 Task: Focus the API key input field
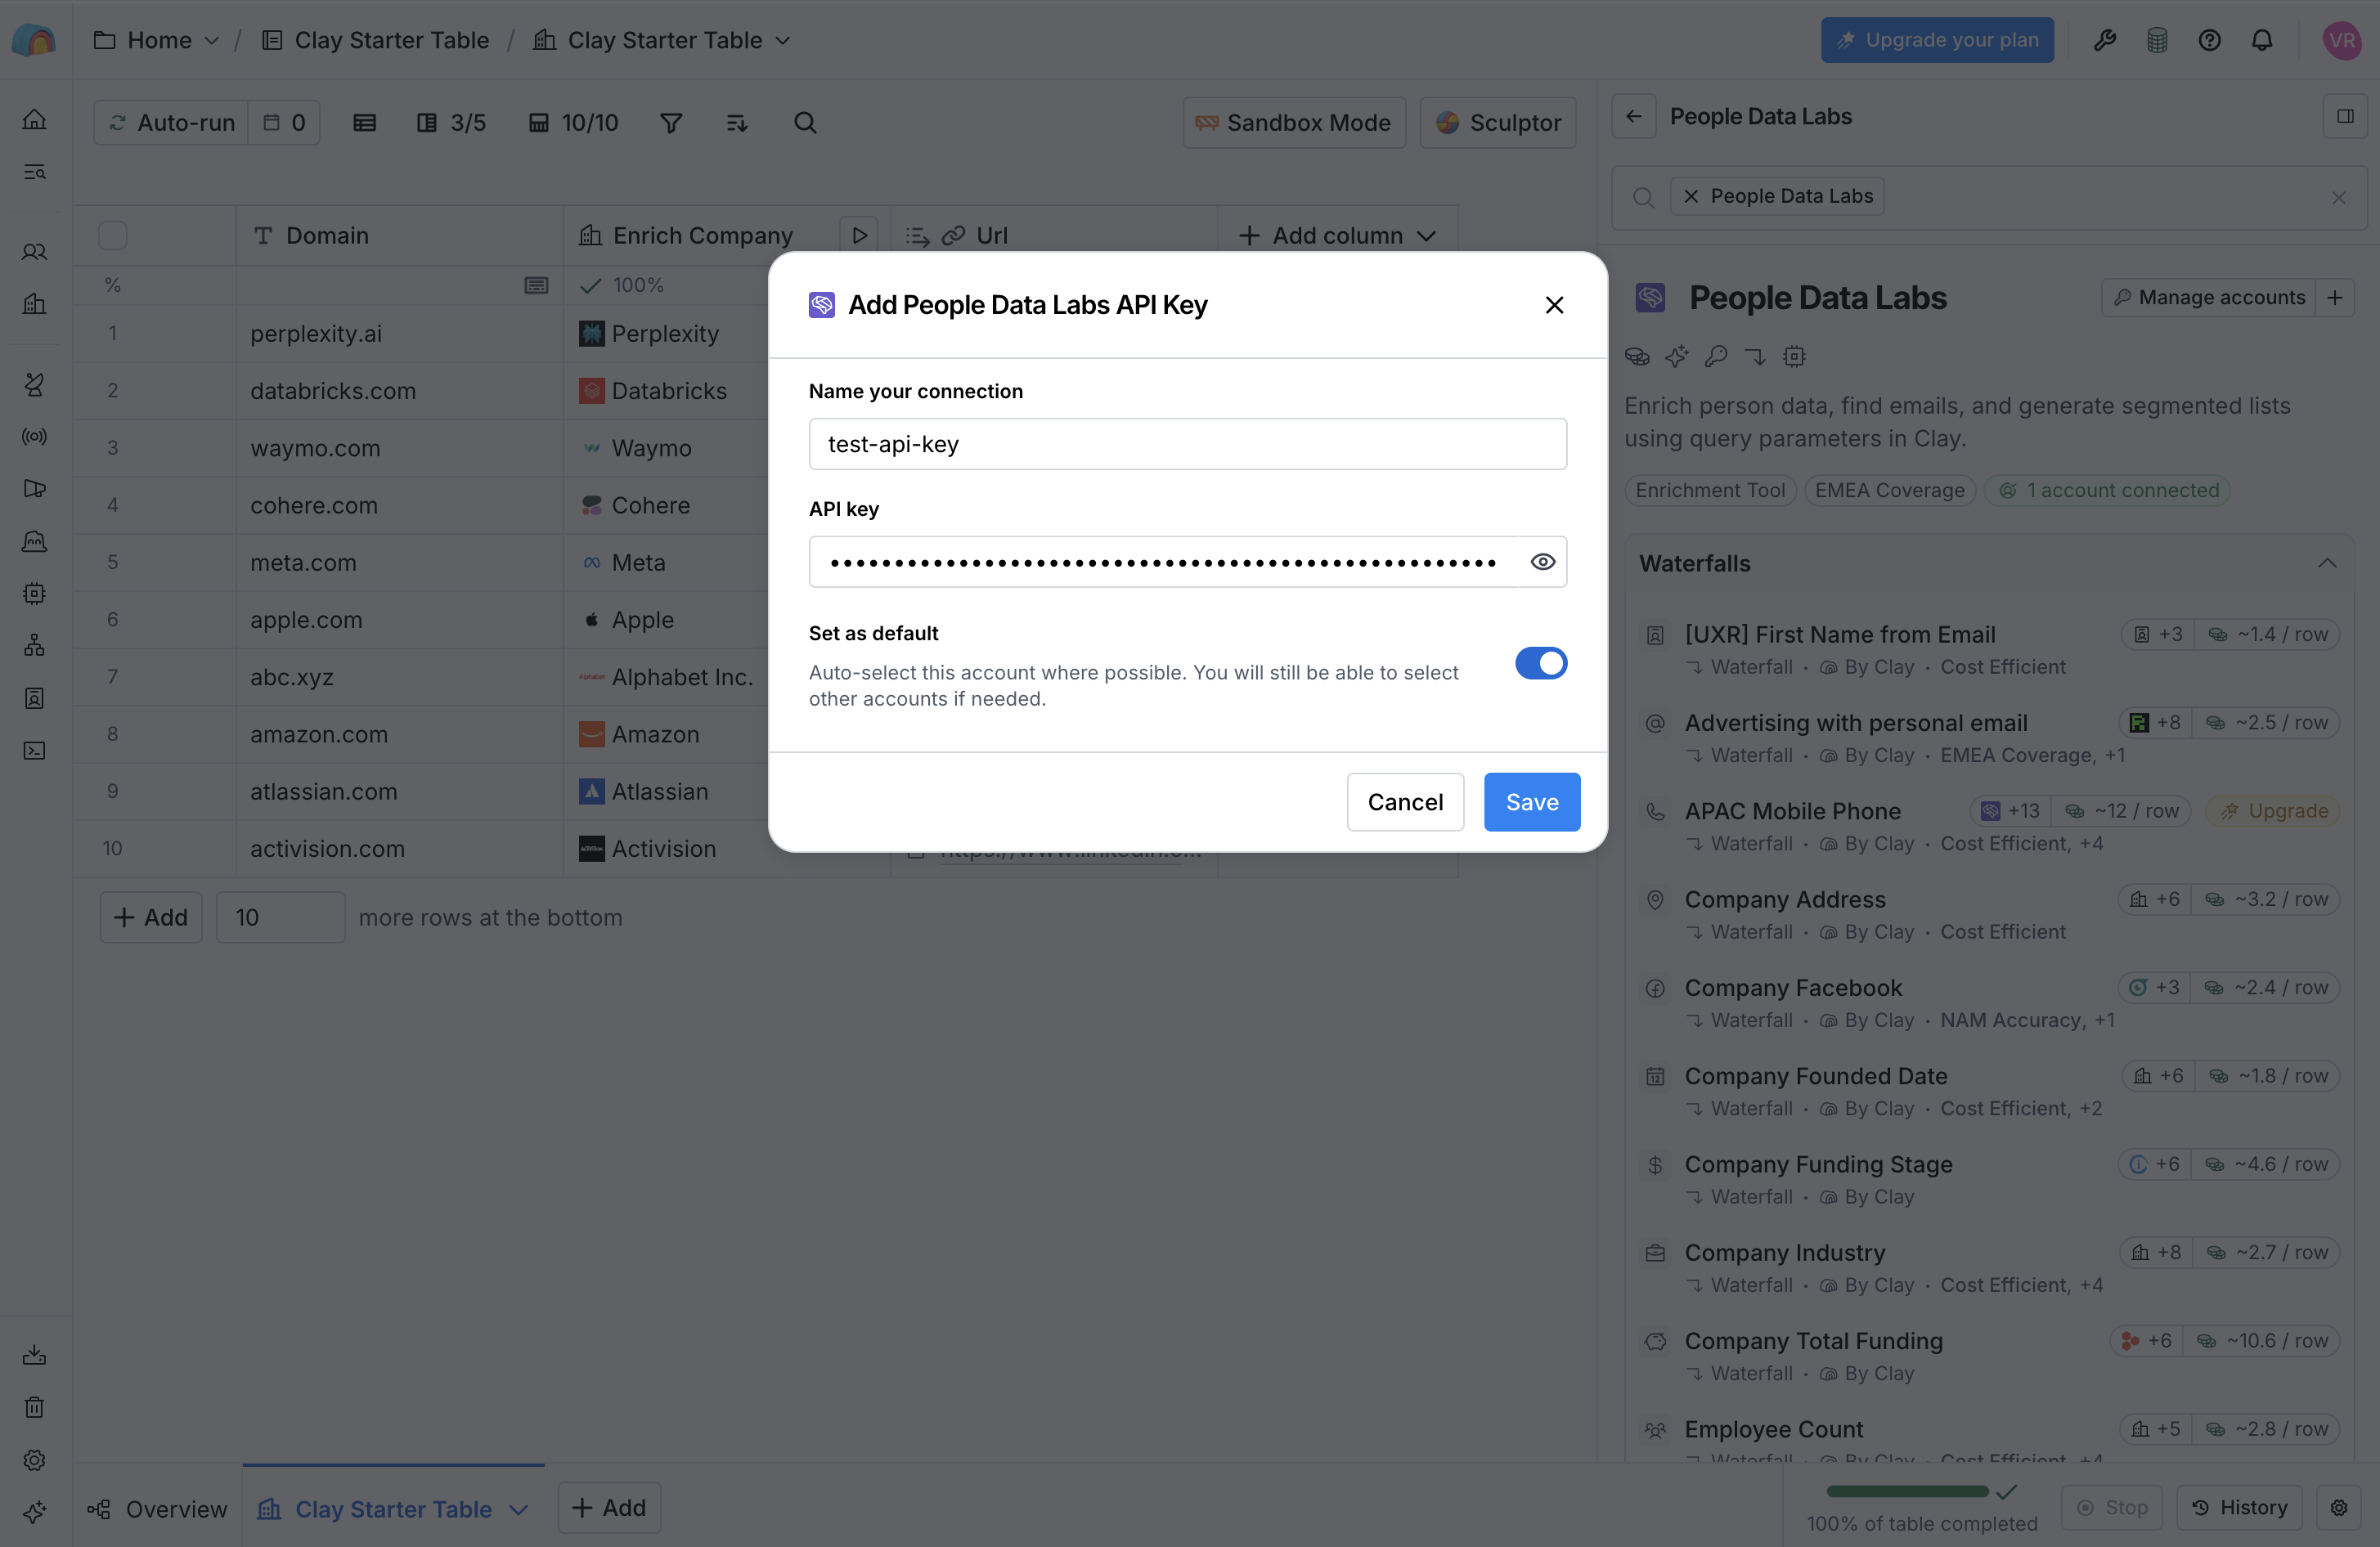pos(1164,562)
